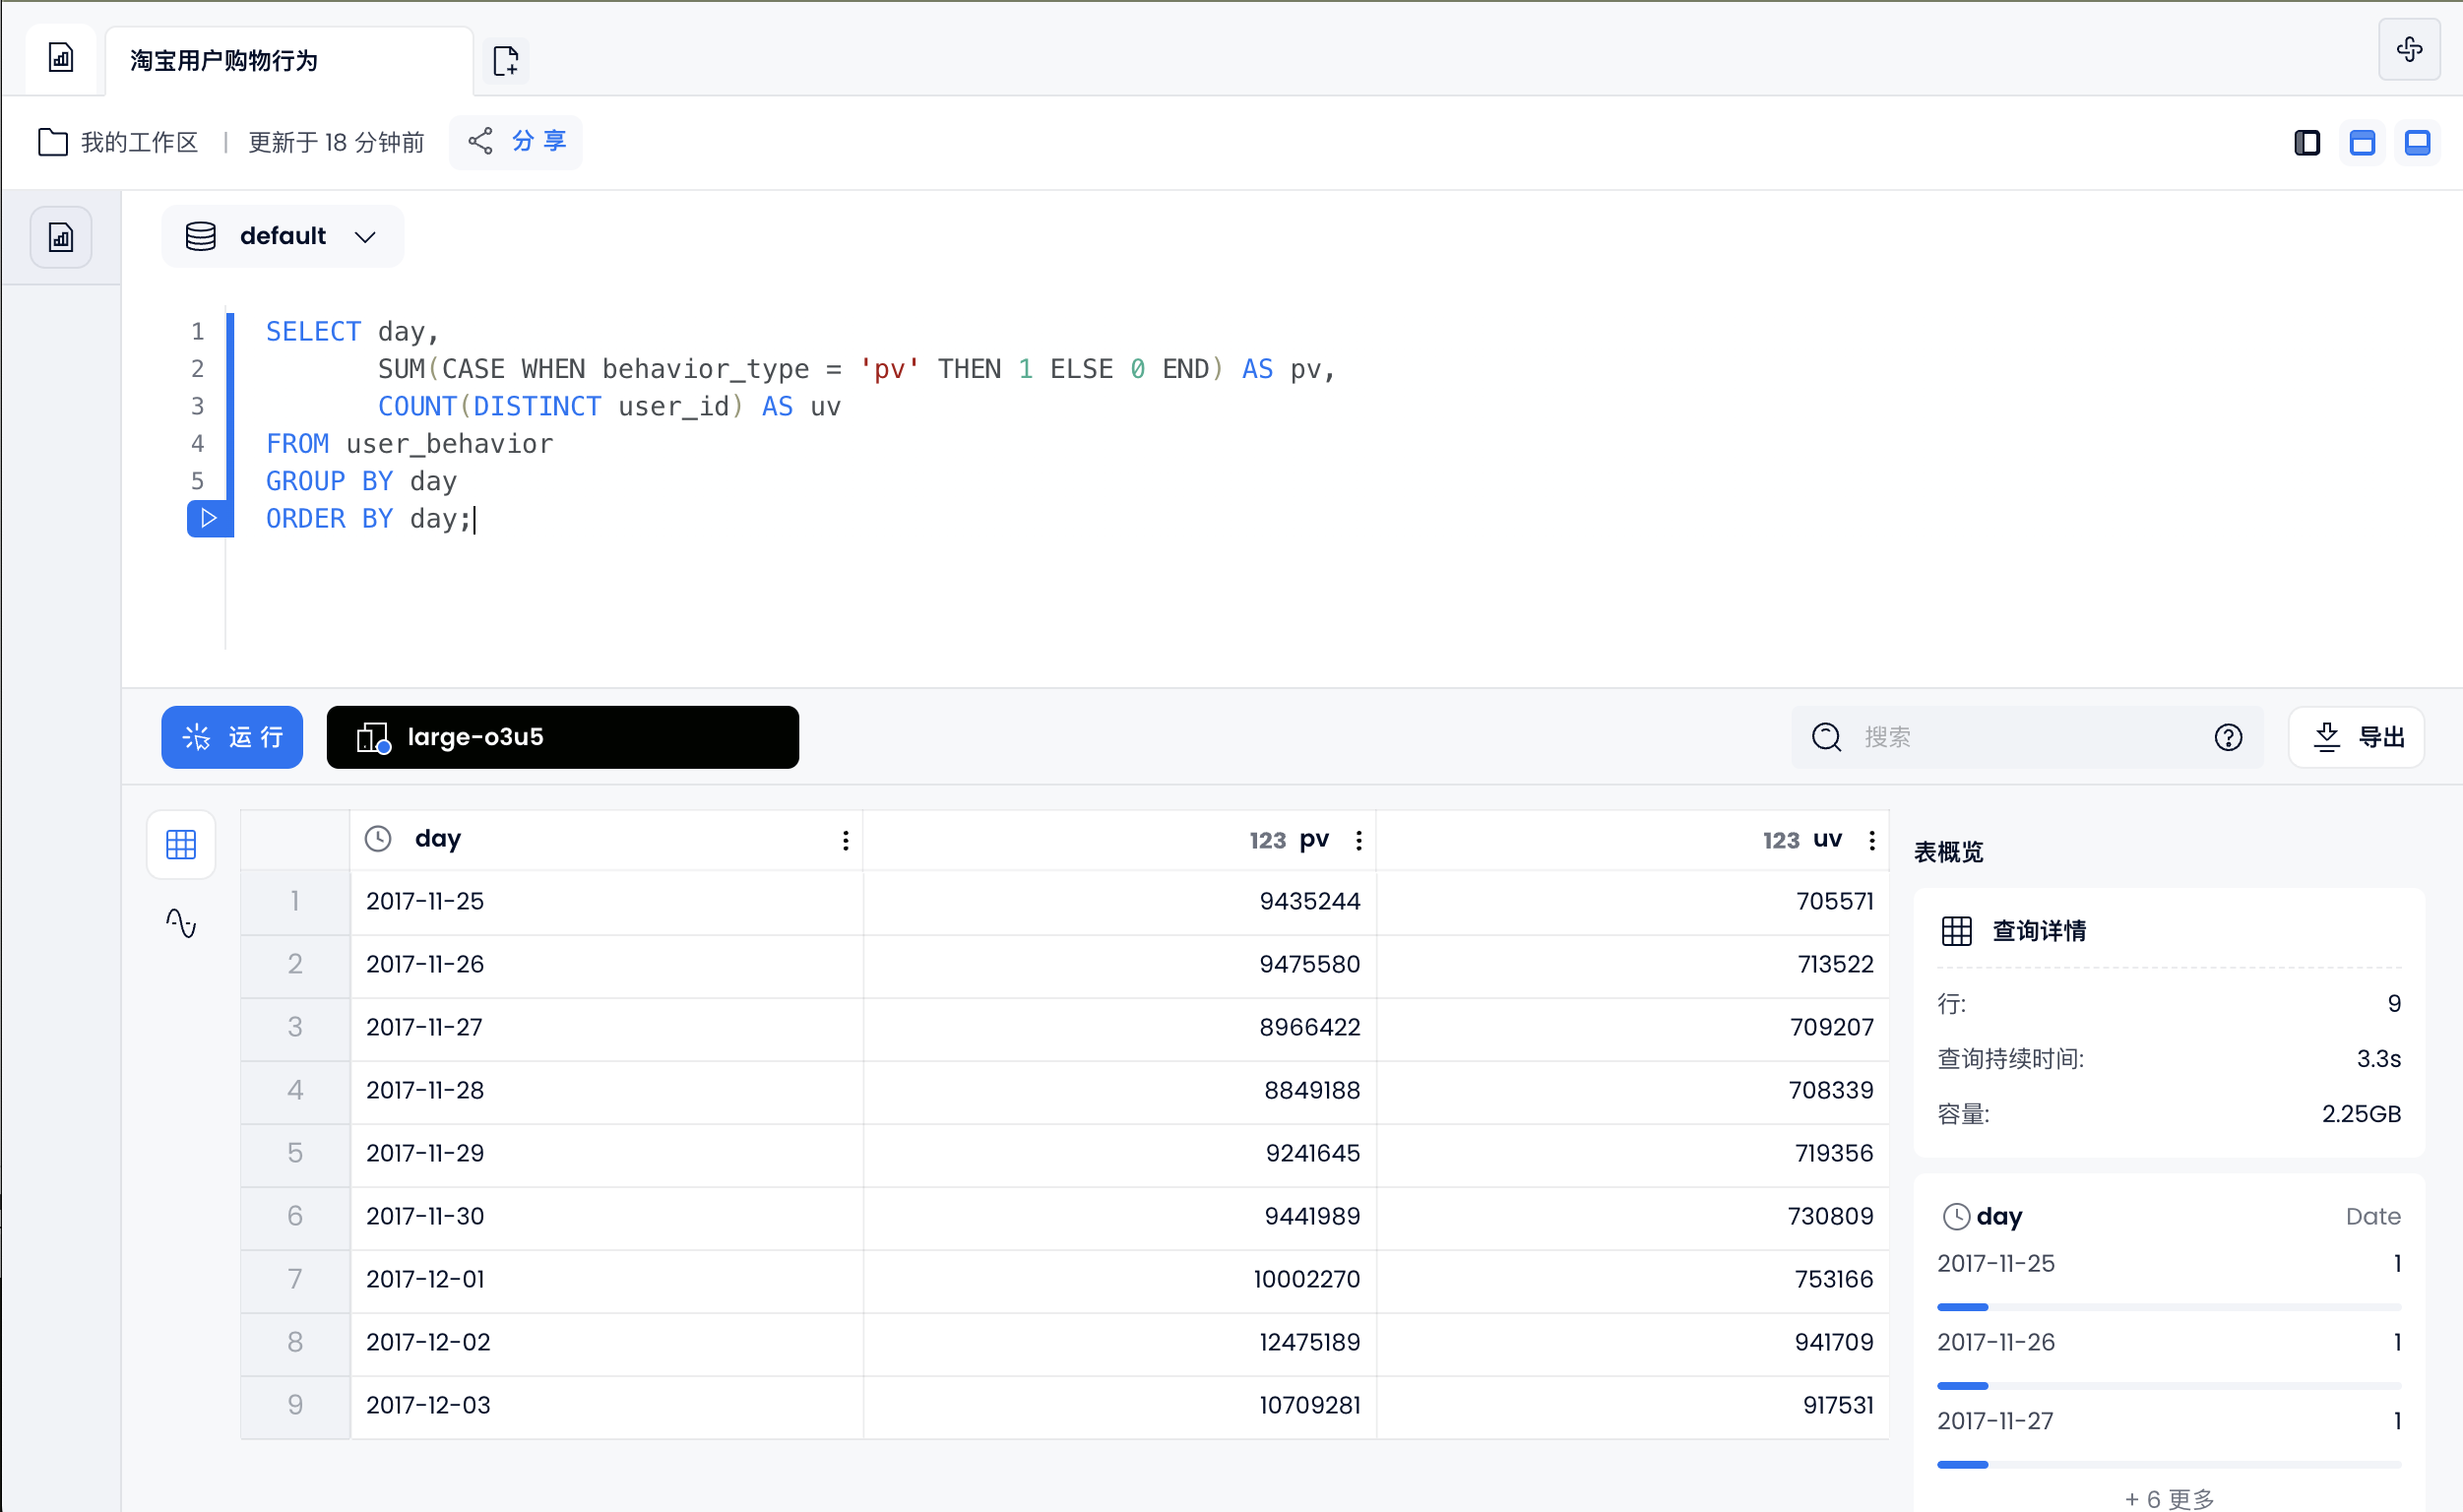Image resolution: width=2463 pixels, height=1512 pixels.
Task: Click the top-right assistant icon
Action: 2409,49
